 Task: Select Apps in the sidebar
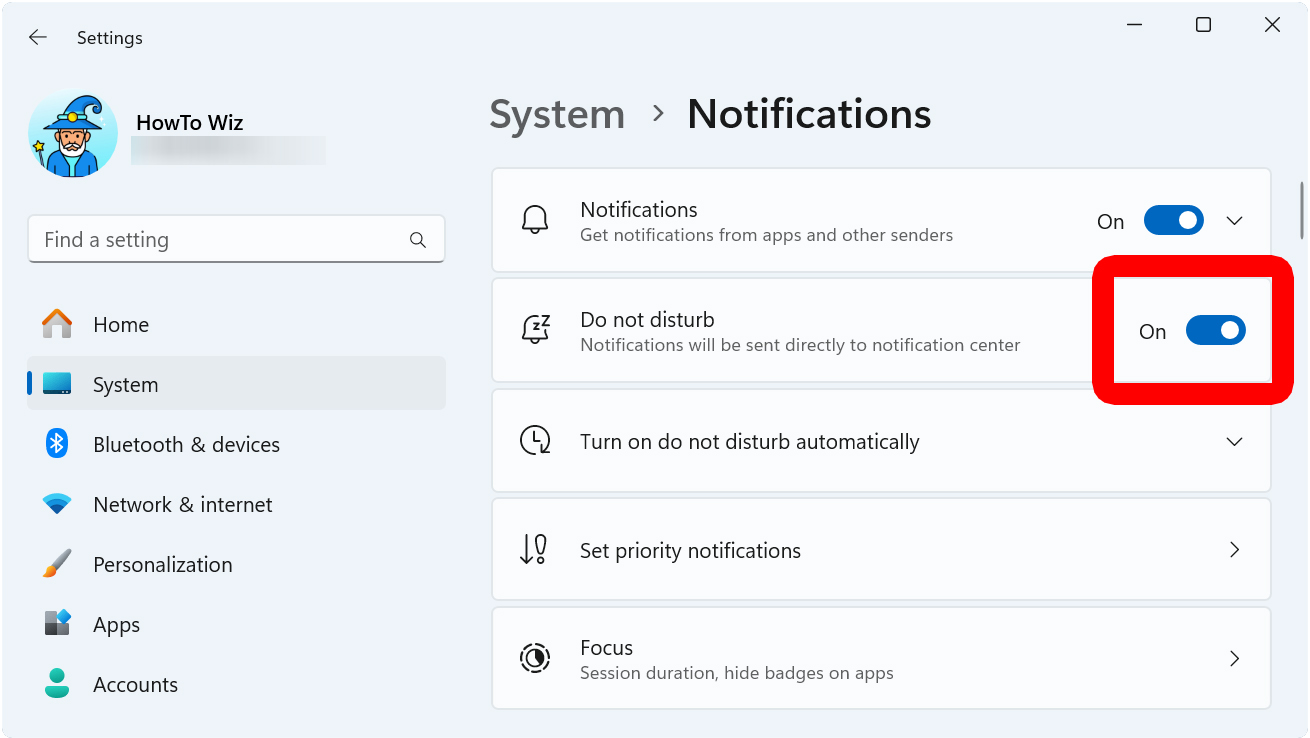116,624
